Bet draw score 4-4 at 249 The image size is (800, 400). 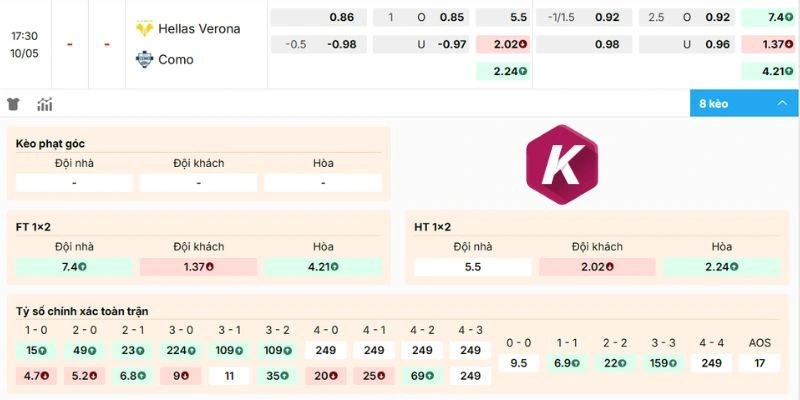pos(711,363)
